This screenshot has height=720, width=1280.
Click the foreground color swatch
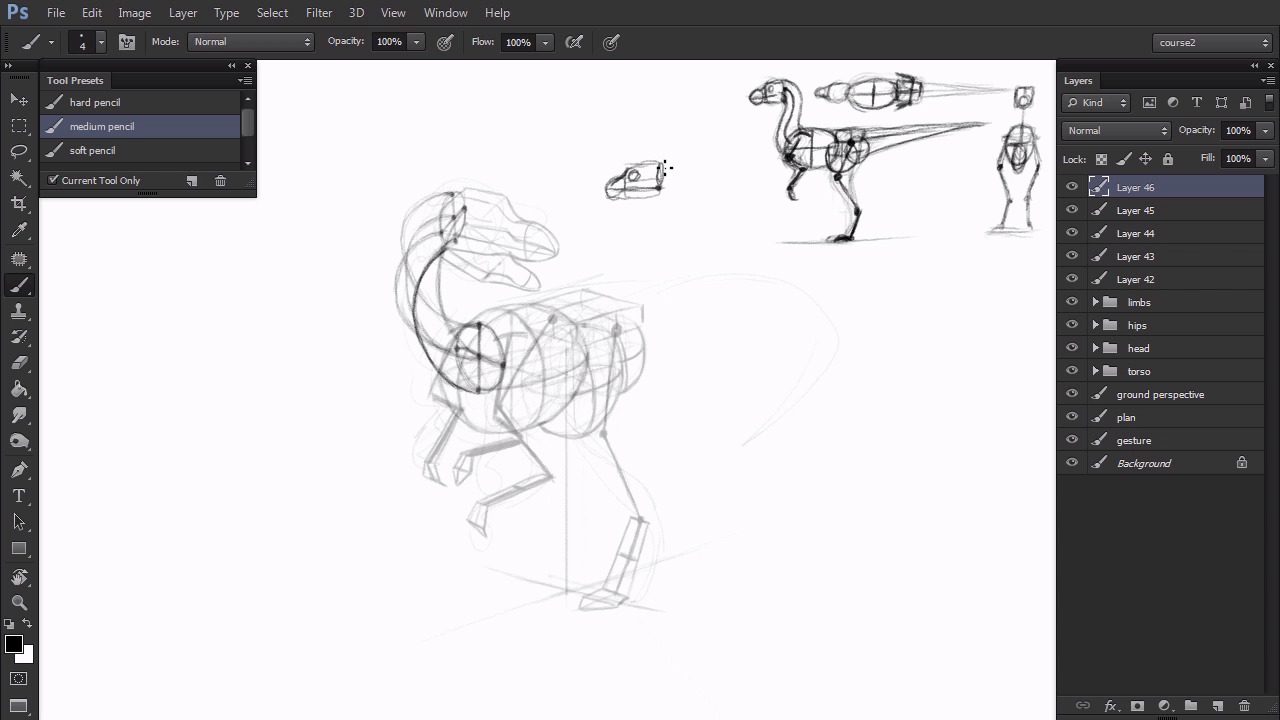click(x=13, y=645)
